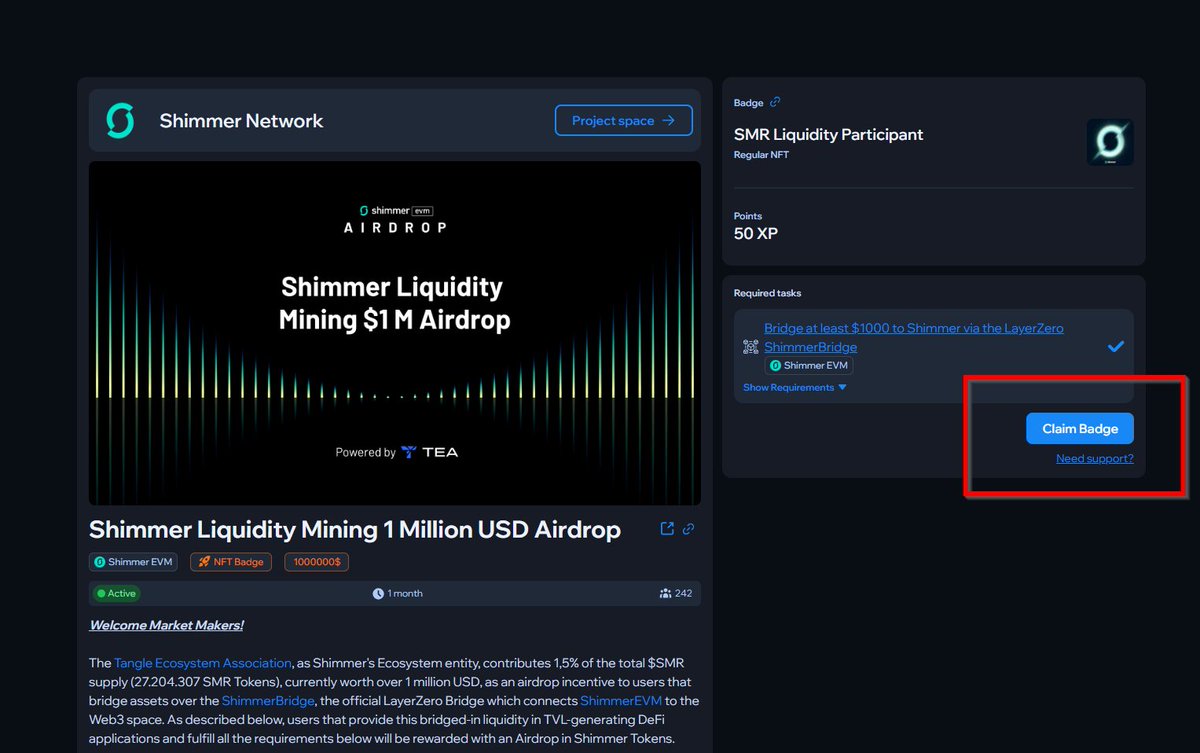Select the Shimmer EVM tag below title

[133, 562]
